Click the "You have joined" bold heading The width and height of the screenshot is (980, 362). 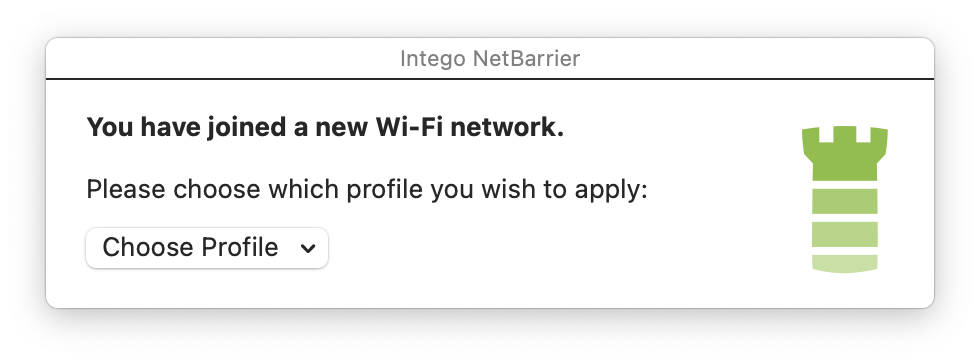(x=325, y=128)
